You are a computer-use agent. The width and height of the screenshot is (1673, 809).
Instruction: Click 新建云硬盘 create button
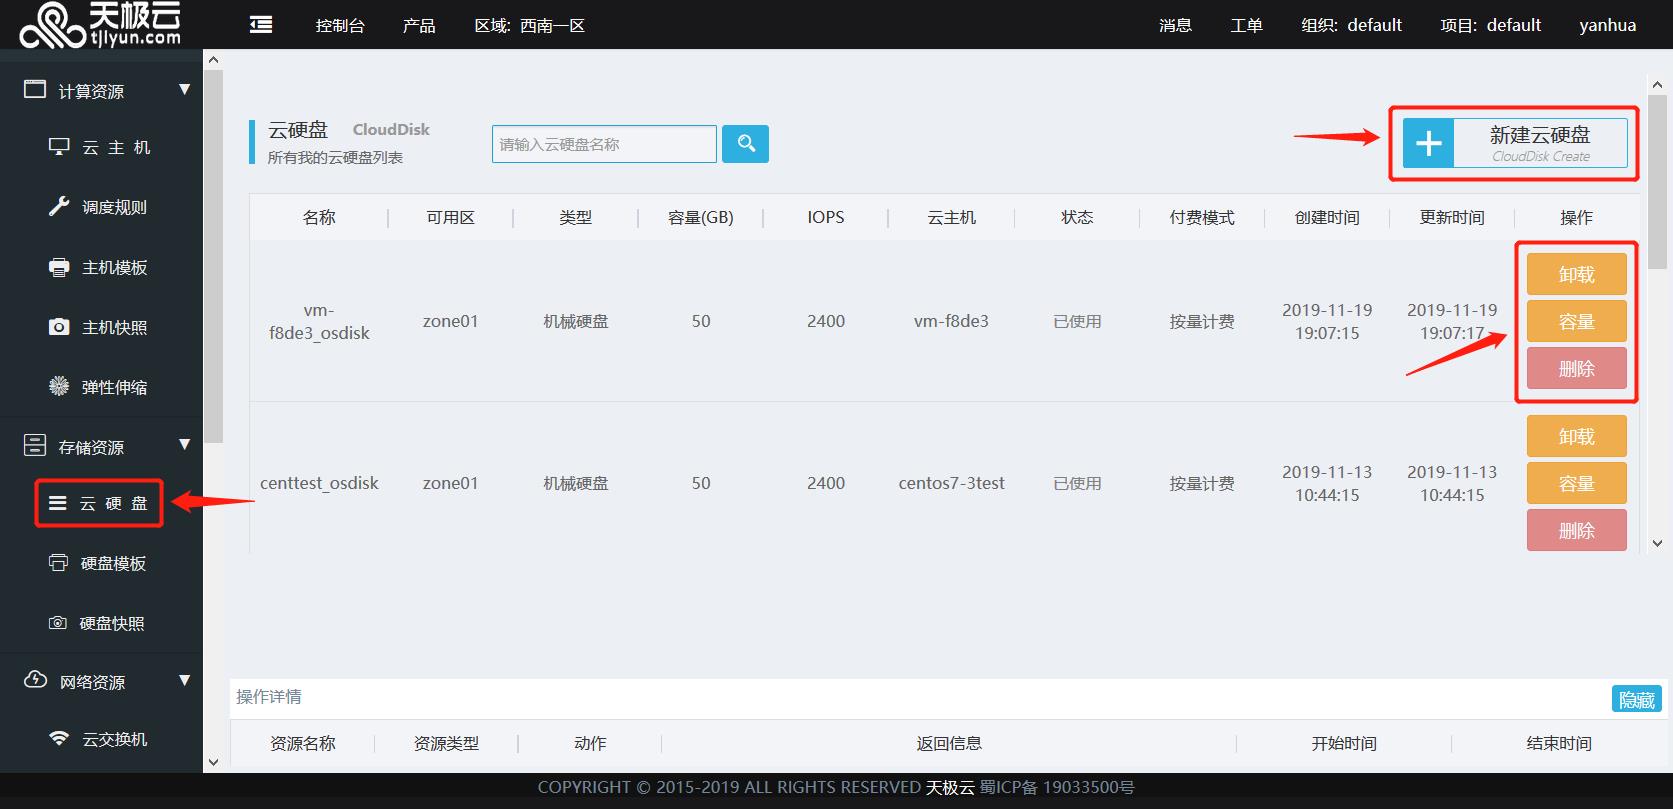tap(1515, 143)
